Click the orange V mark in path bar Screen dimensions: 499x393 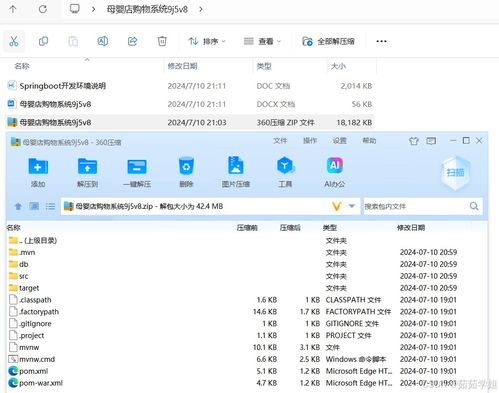tap(337, 207)
